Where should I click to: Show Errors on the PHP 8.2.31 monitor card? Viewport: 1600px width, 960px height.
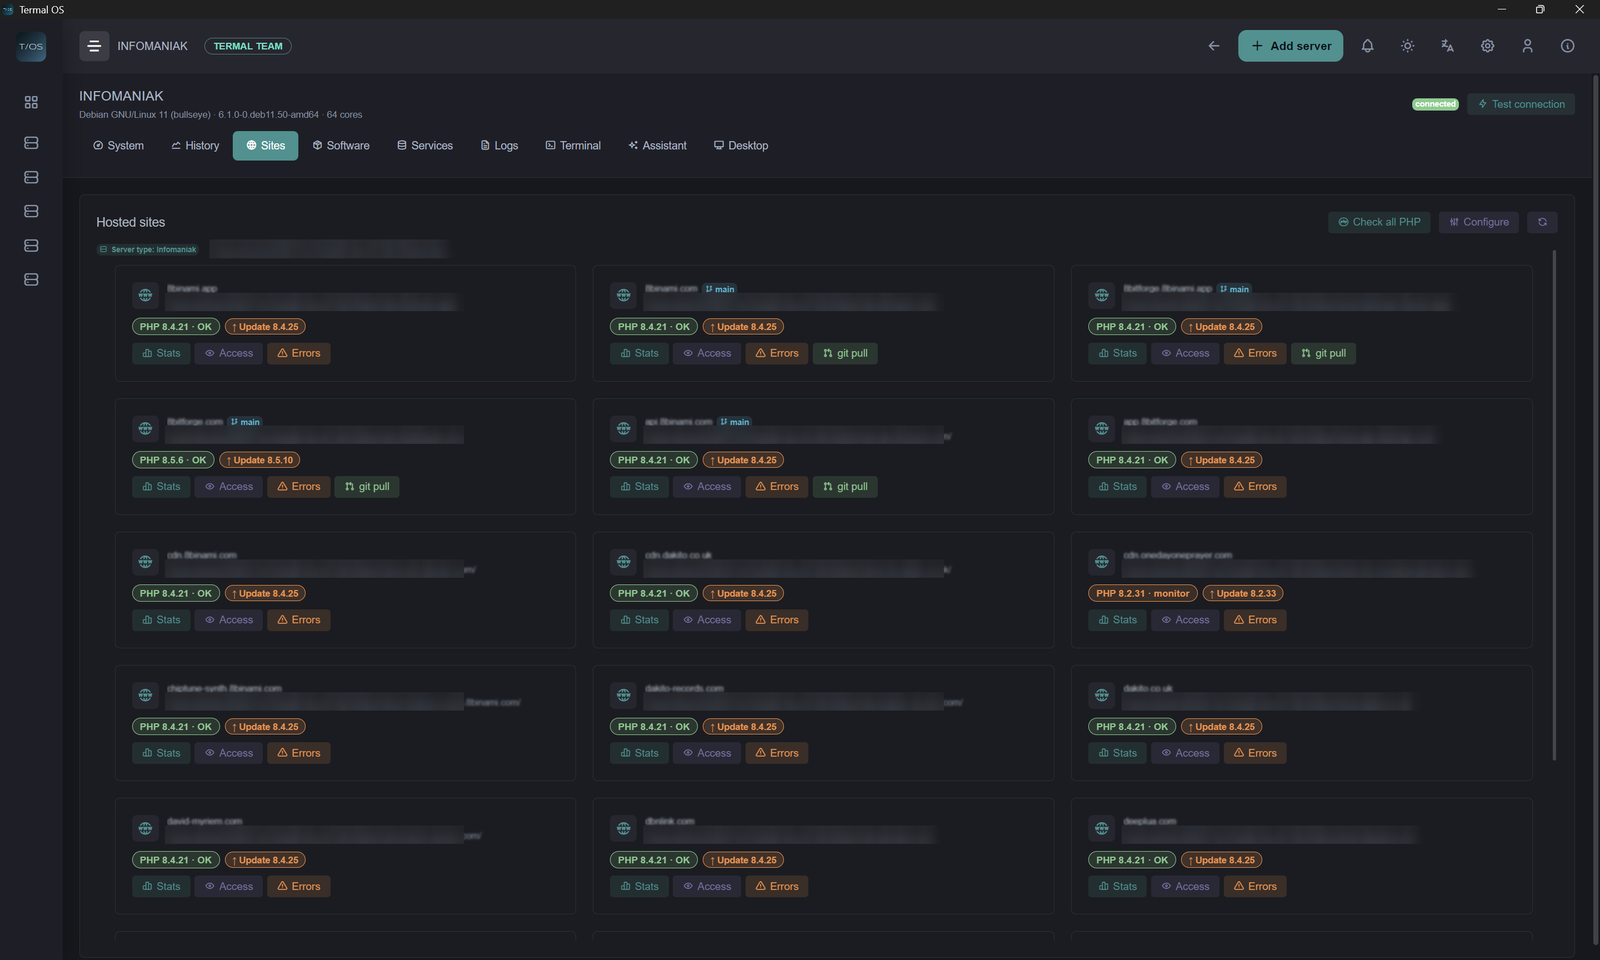point(1255,620)
